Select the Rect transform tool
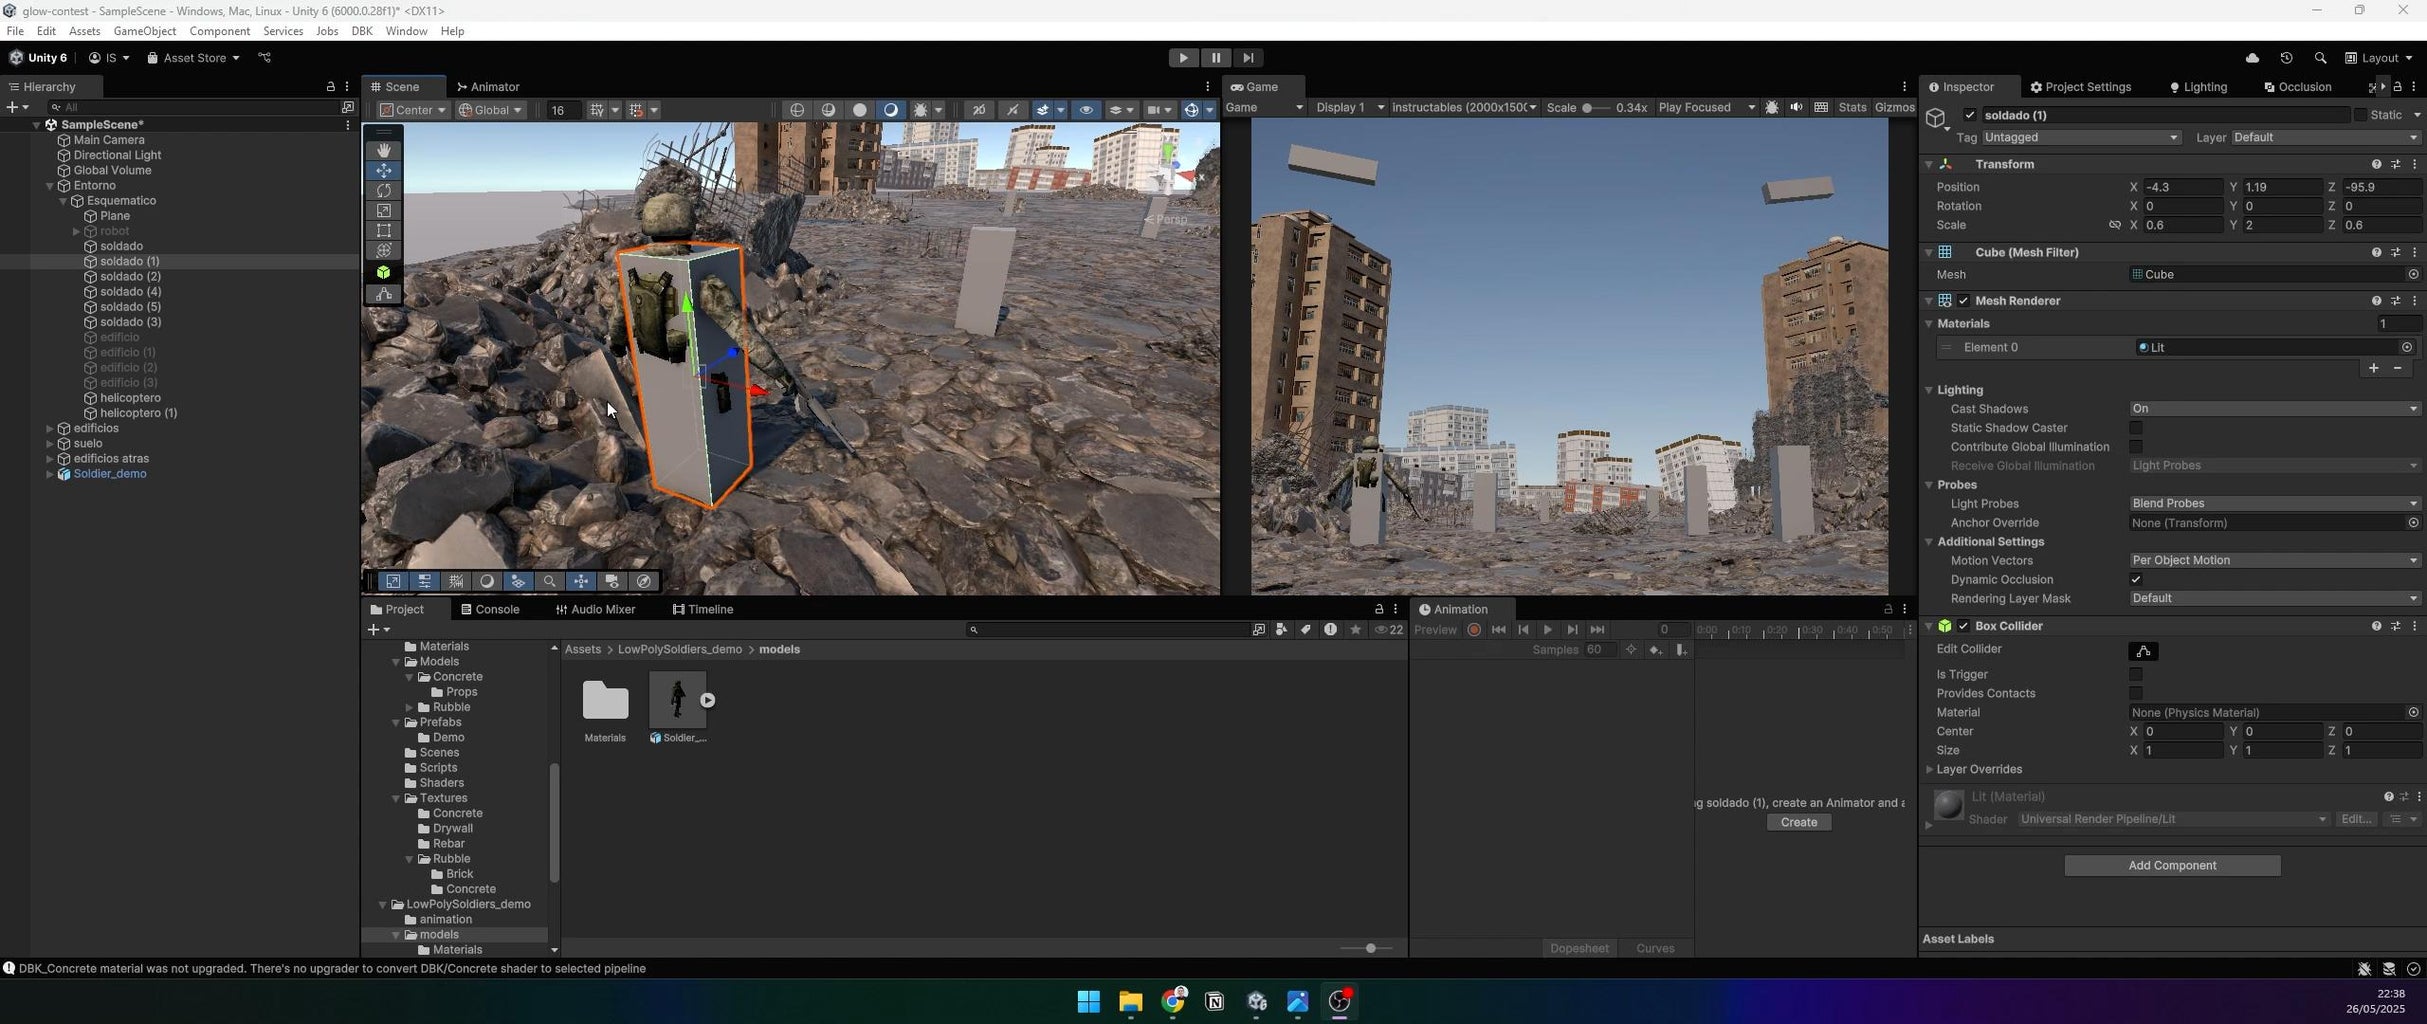Image resolution: width=2427 pixels, height=1024 pixels. click(384, 230)
